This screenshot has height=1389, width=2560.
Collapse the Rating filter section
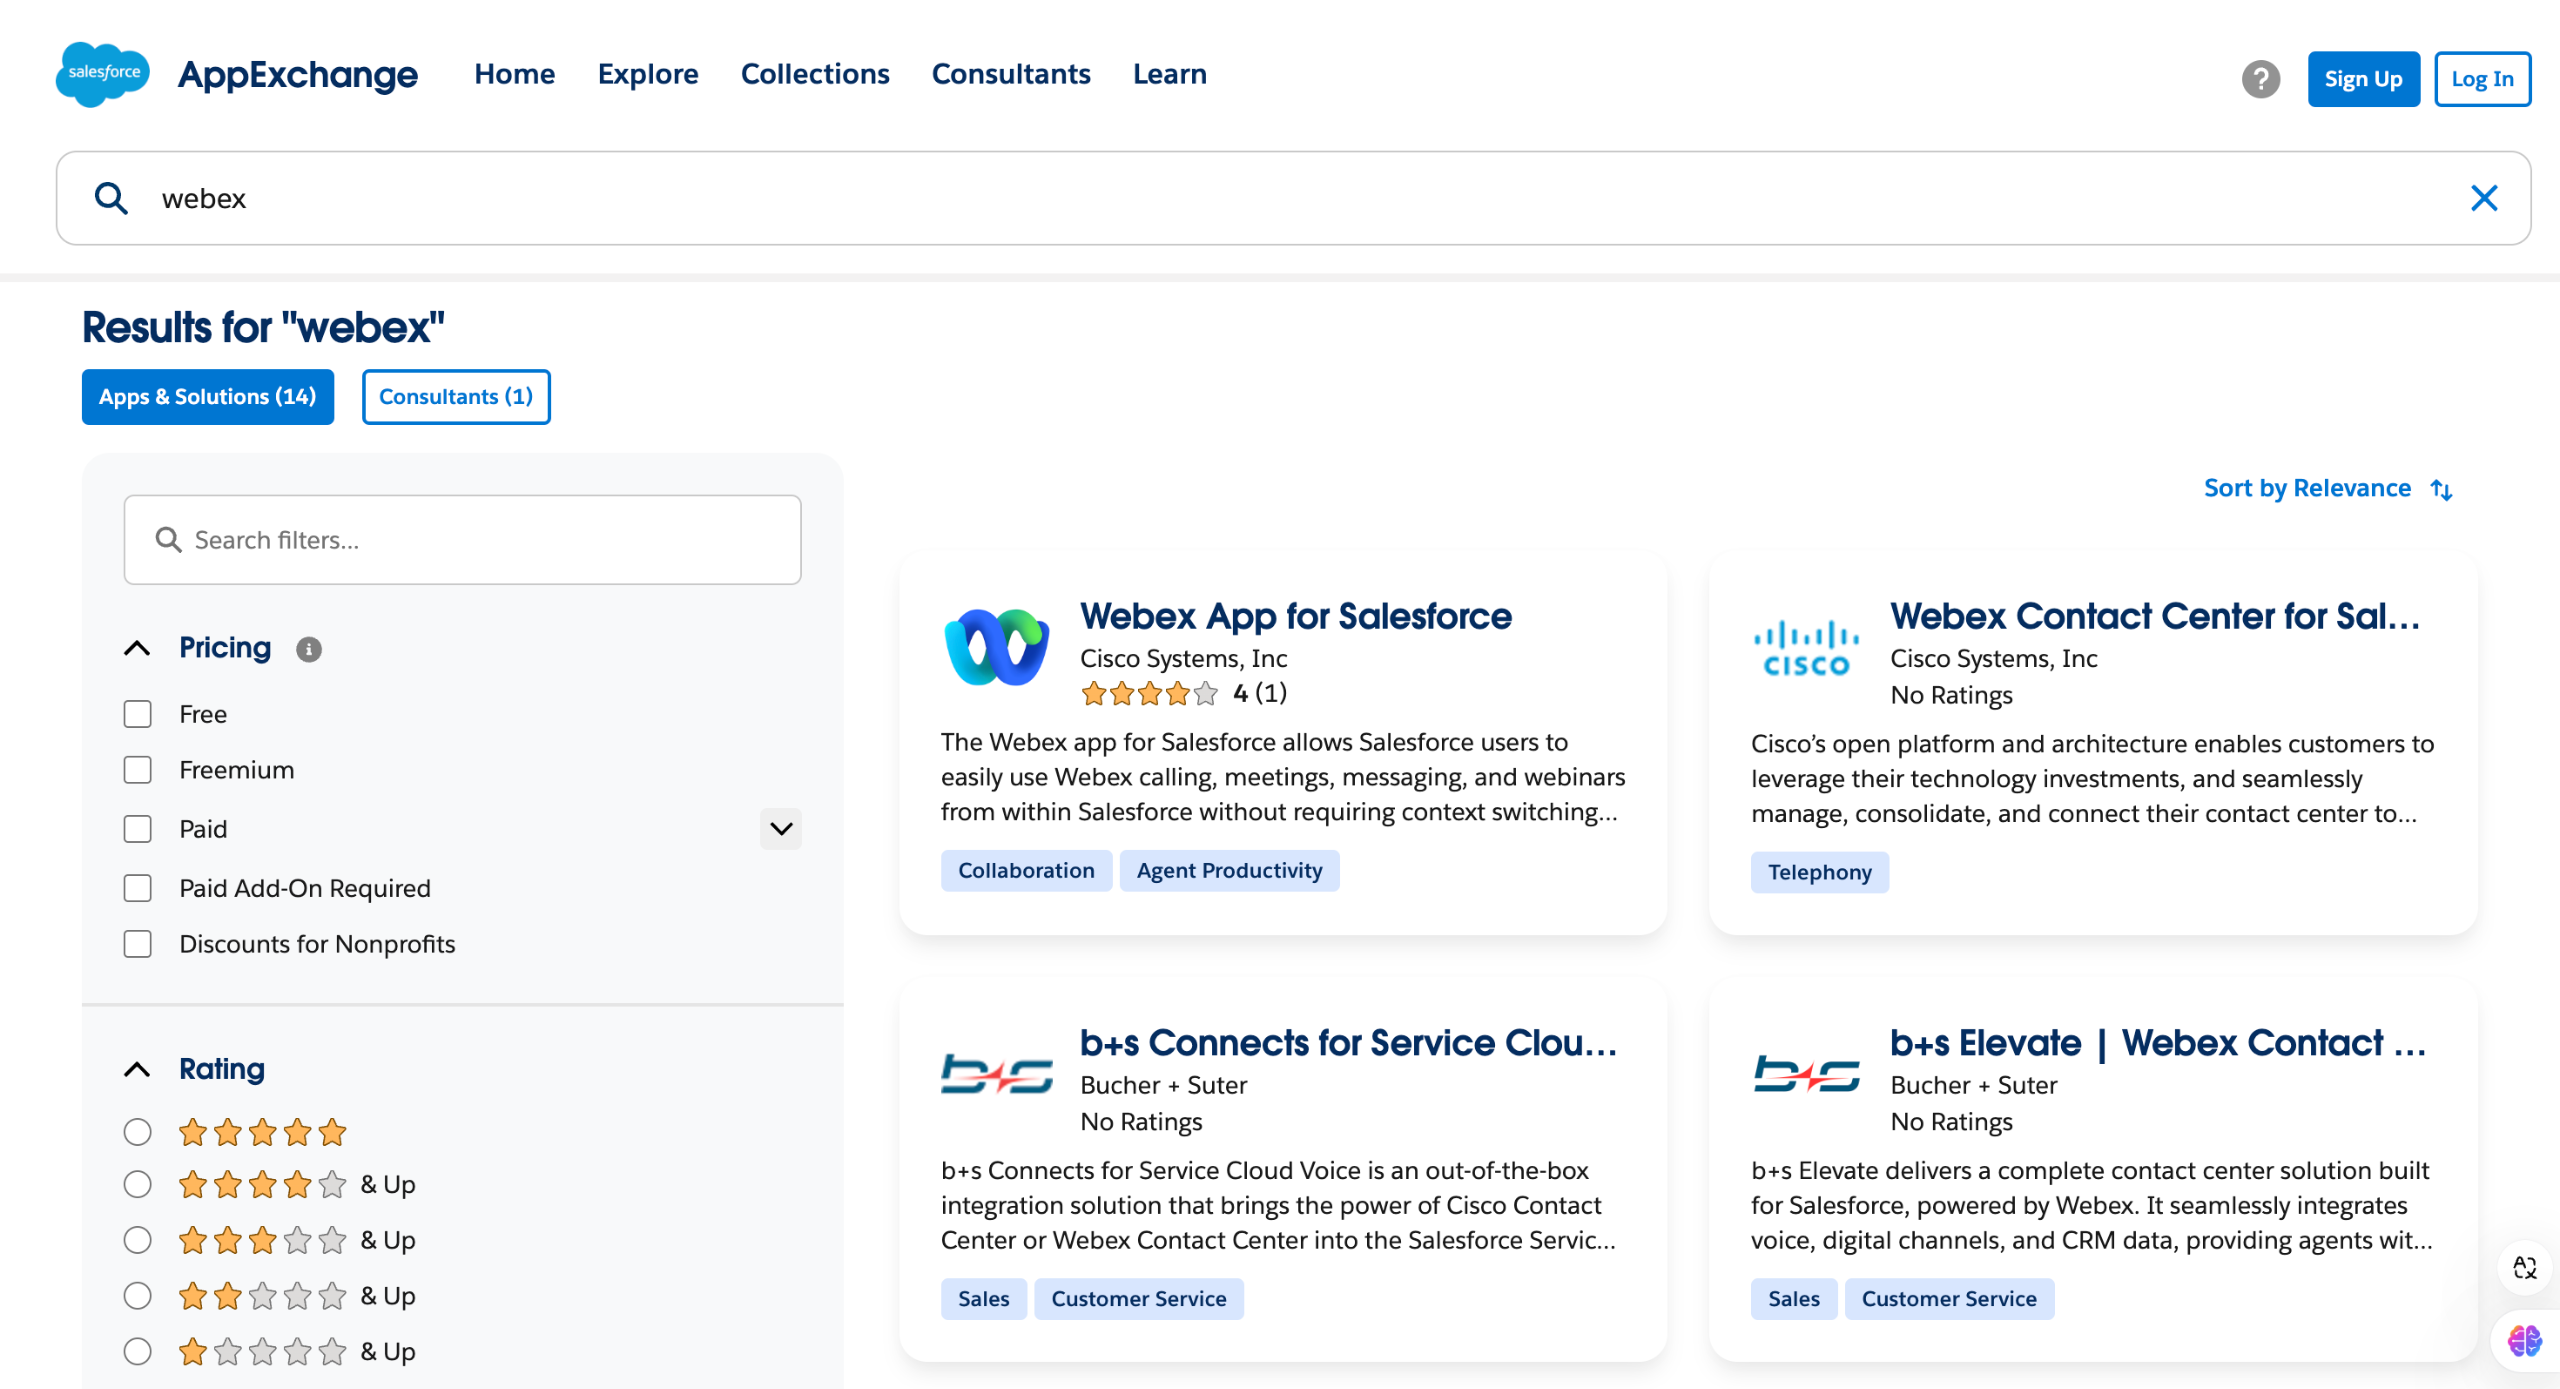coord(138,1069)
